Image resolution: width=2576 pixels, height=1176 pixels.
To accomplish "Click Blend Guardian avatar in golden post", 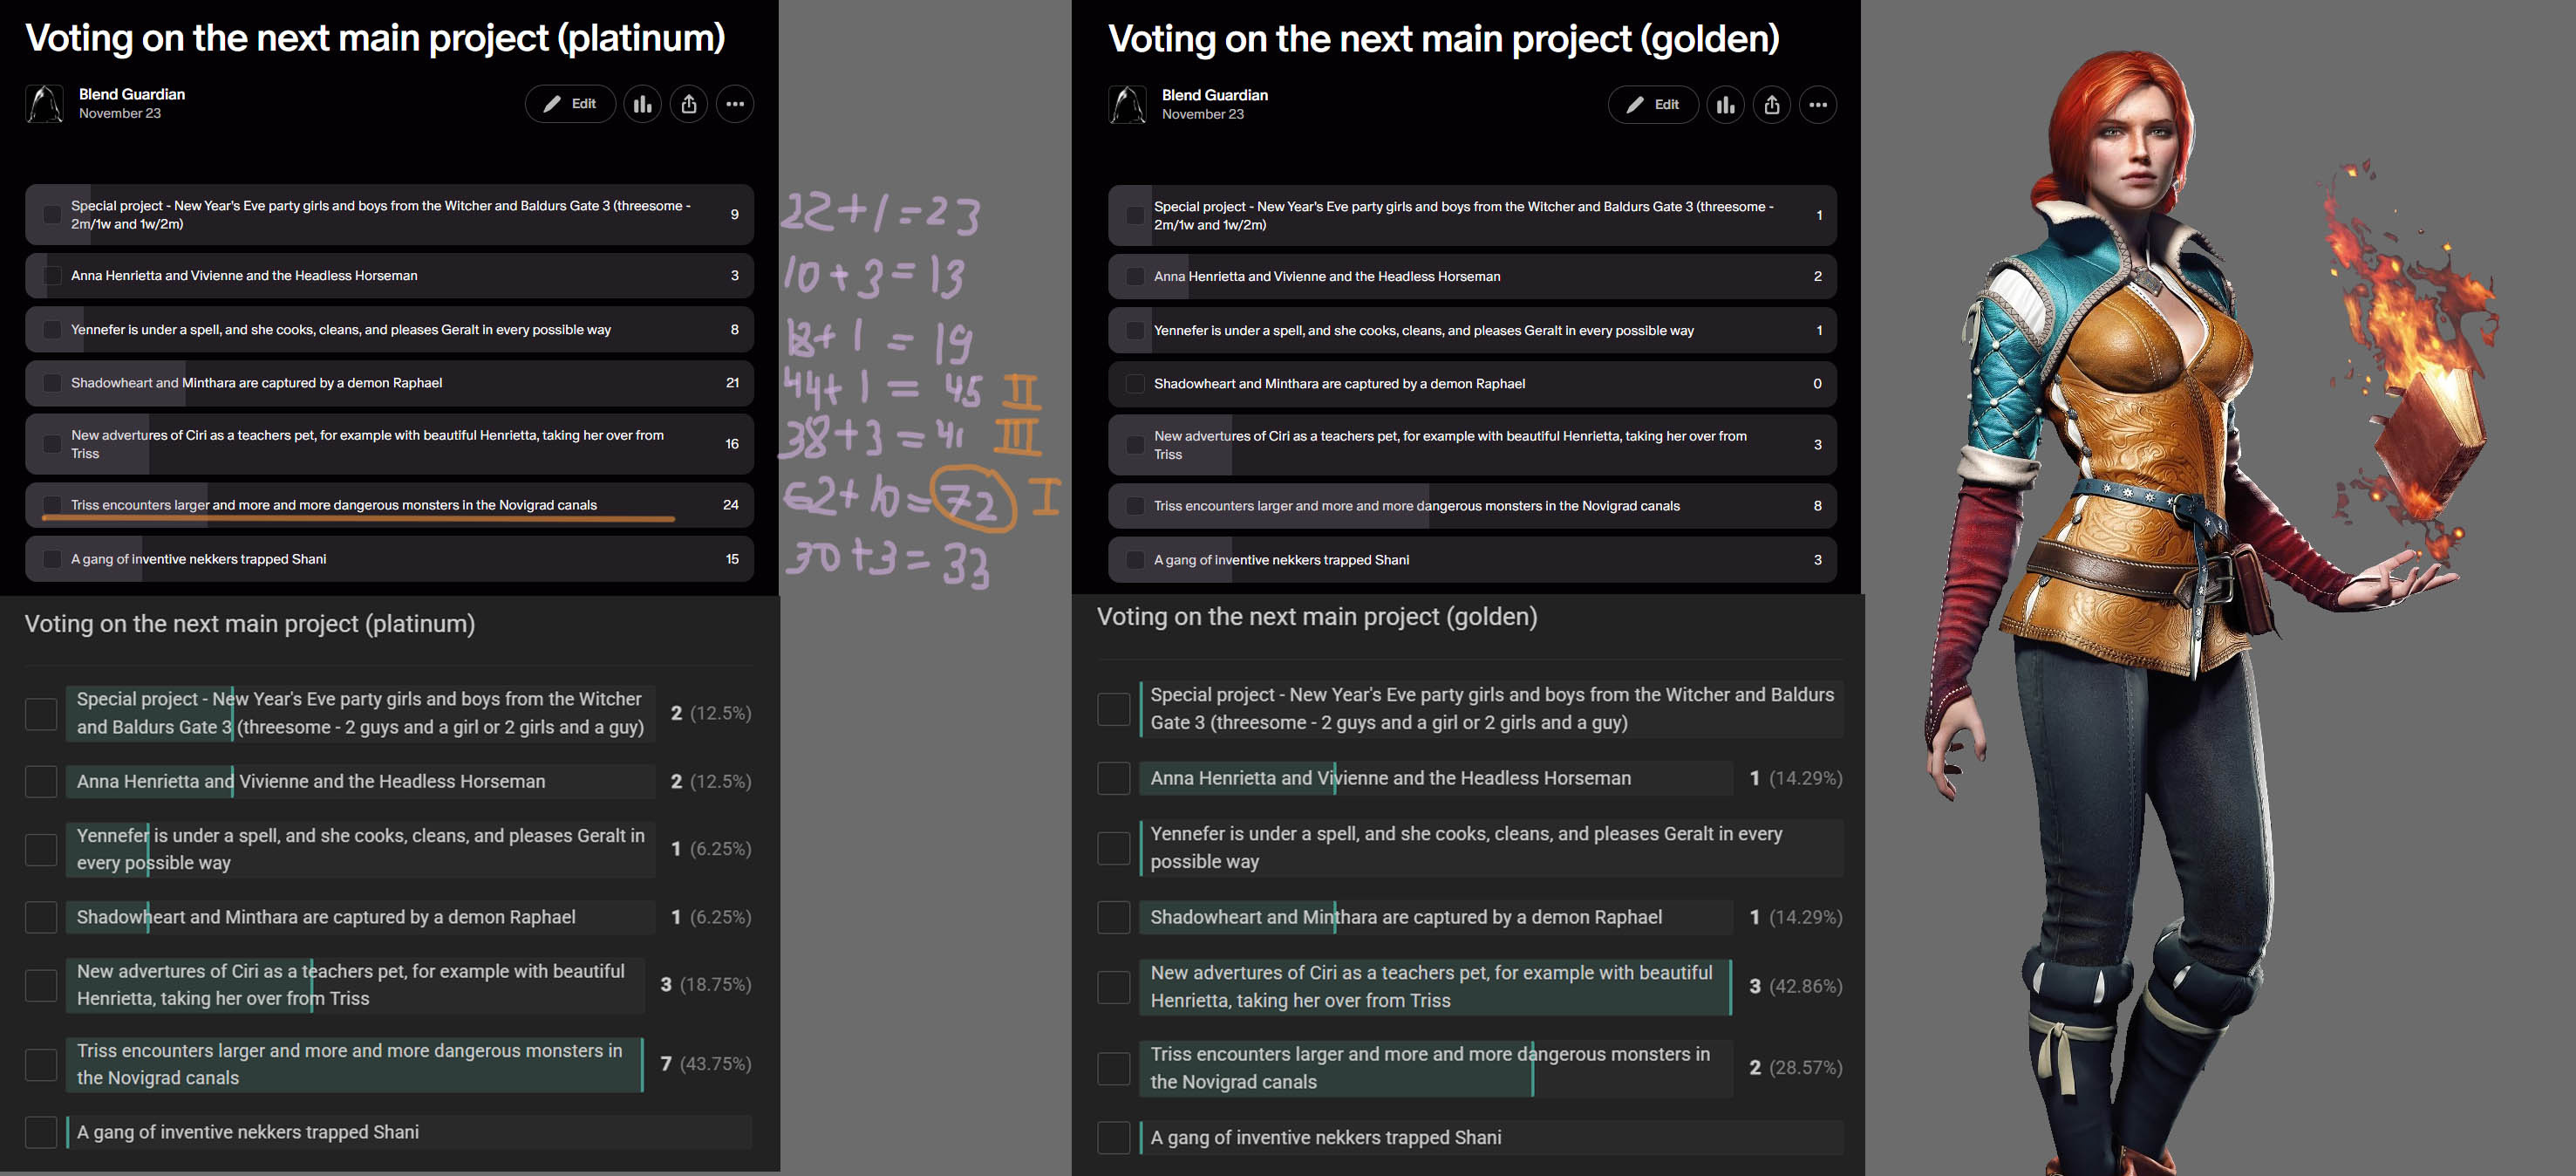I will pos(1128,105).
